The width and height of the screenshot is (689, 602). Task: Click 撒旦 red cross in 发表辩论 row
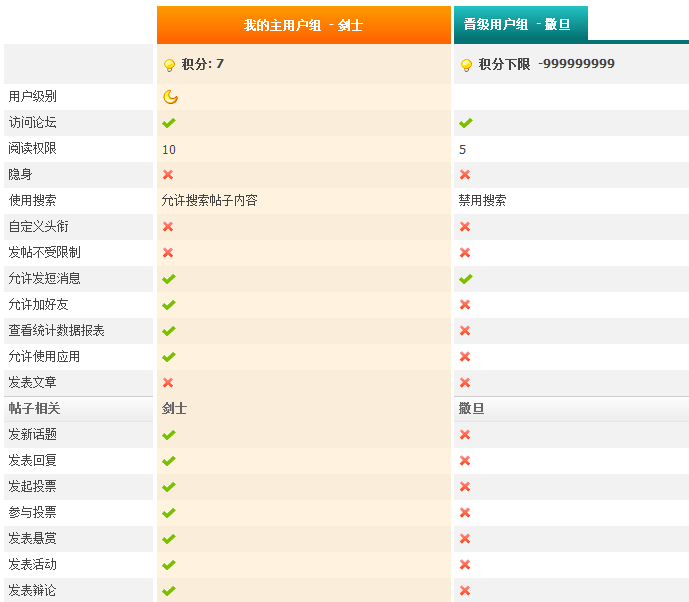(465, 591)
